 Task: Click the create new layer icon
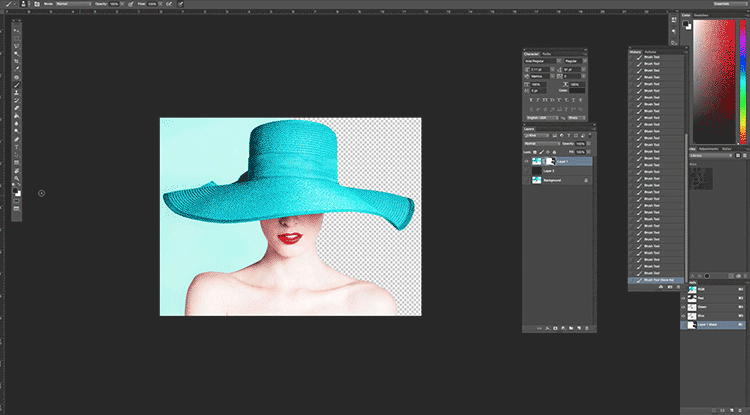point(577,327)
